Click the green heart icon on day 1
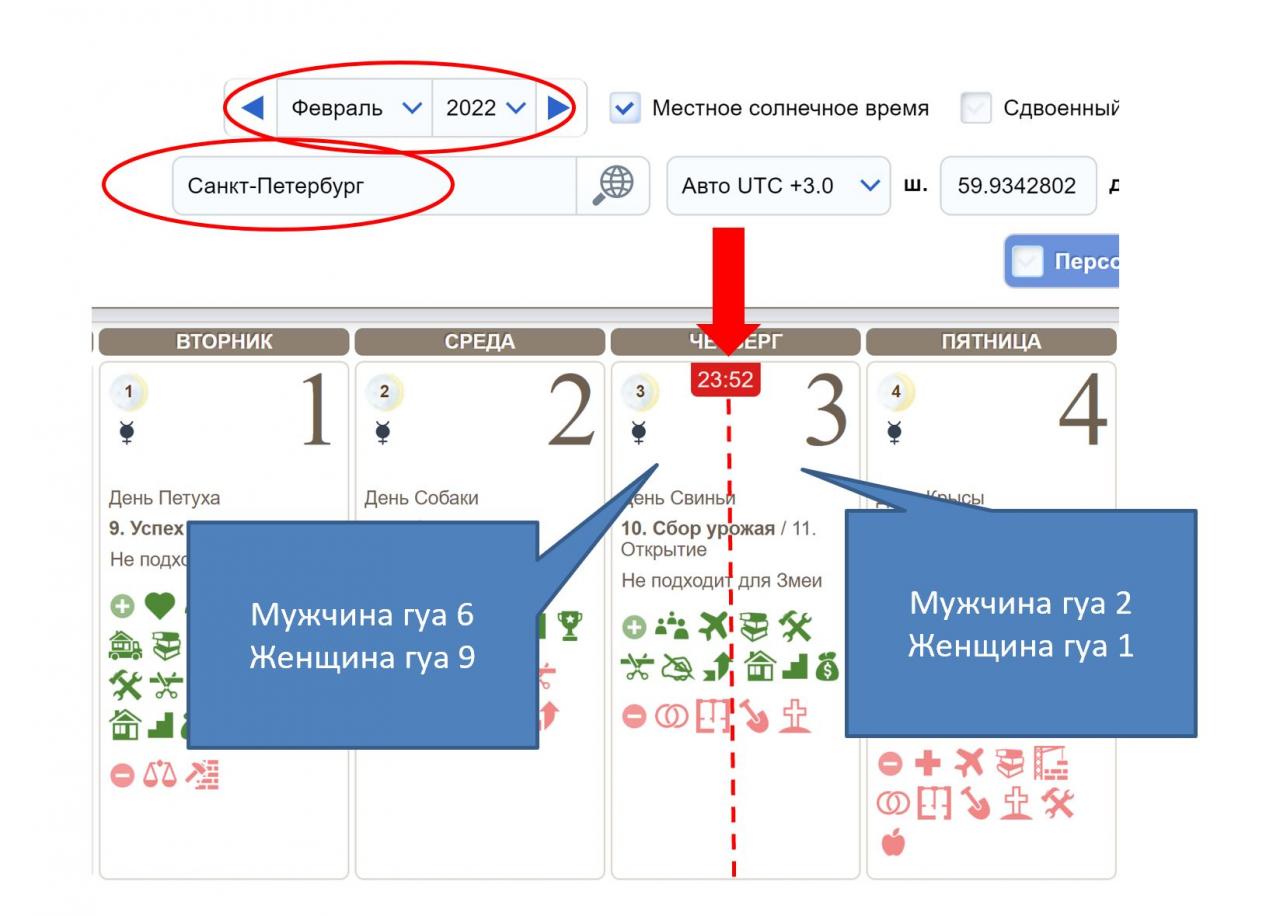The width and height of the screenshot is (1280, 916). coord(158,606)
